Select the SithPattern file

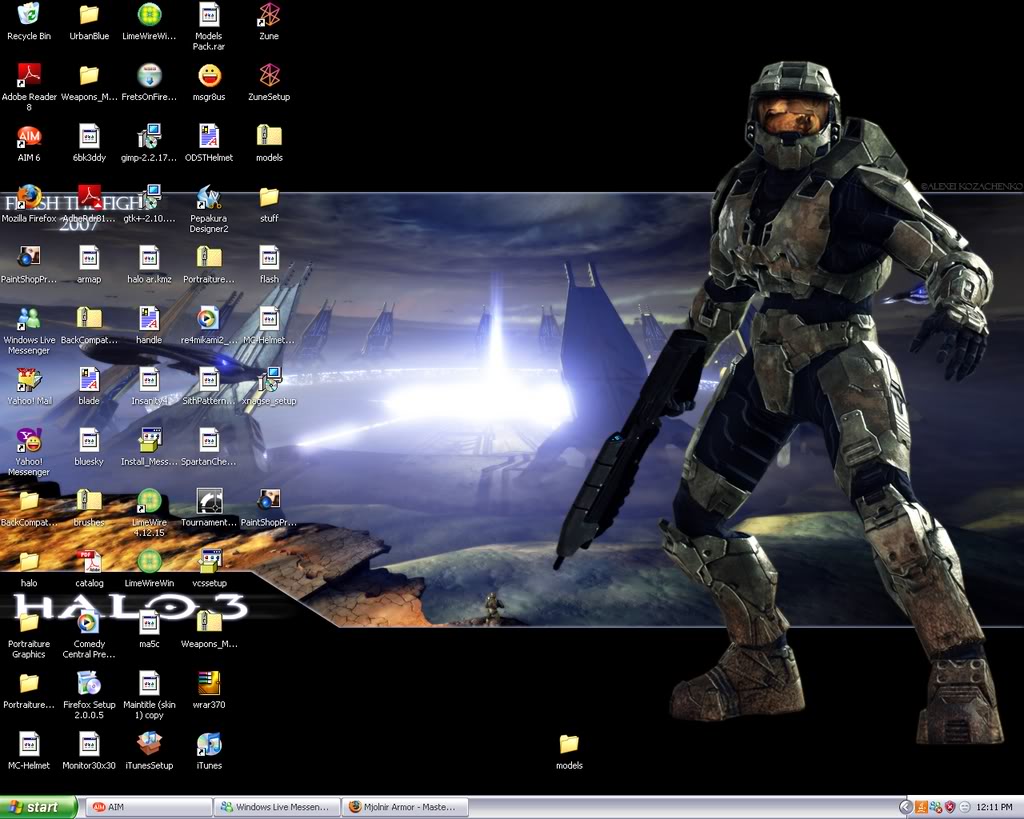[209, 379]
